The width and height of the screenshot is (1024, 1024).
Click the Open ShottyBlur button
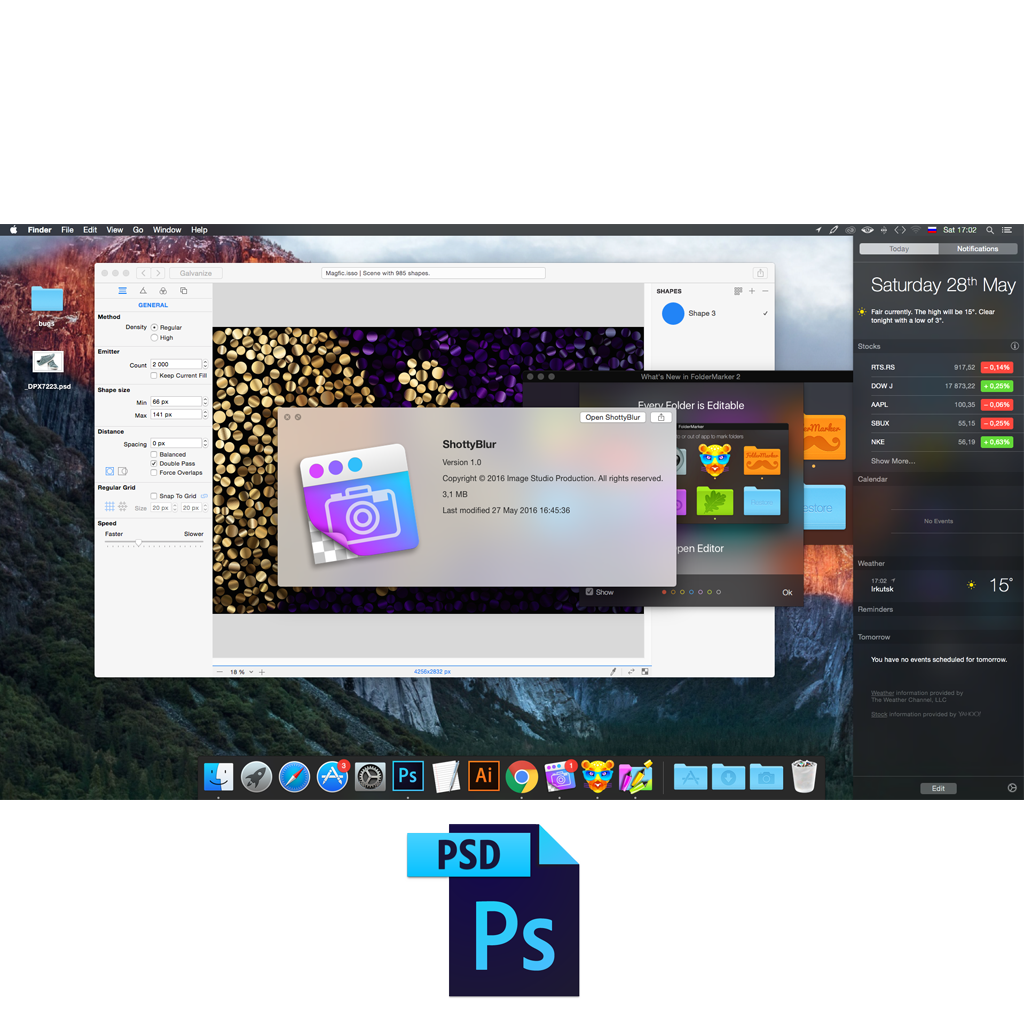[x=613, y=417]
